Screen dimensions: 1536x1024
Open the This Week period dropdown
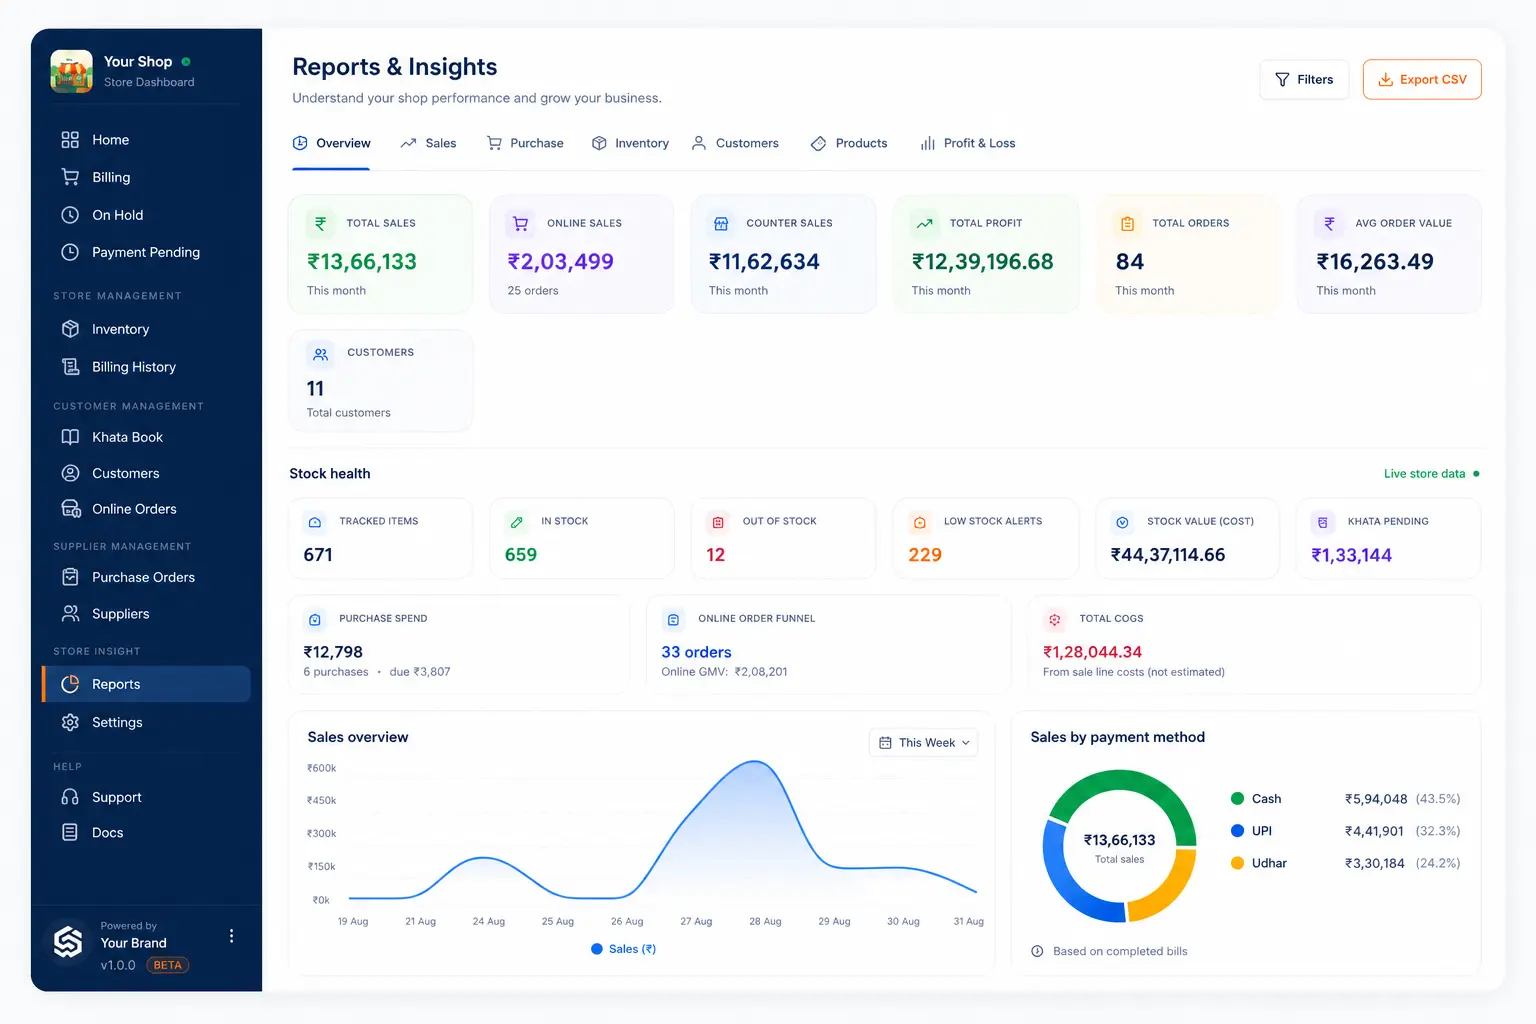(x=923, y=742)
